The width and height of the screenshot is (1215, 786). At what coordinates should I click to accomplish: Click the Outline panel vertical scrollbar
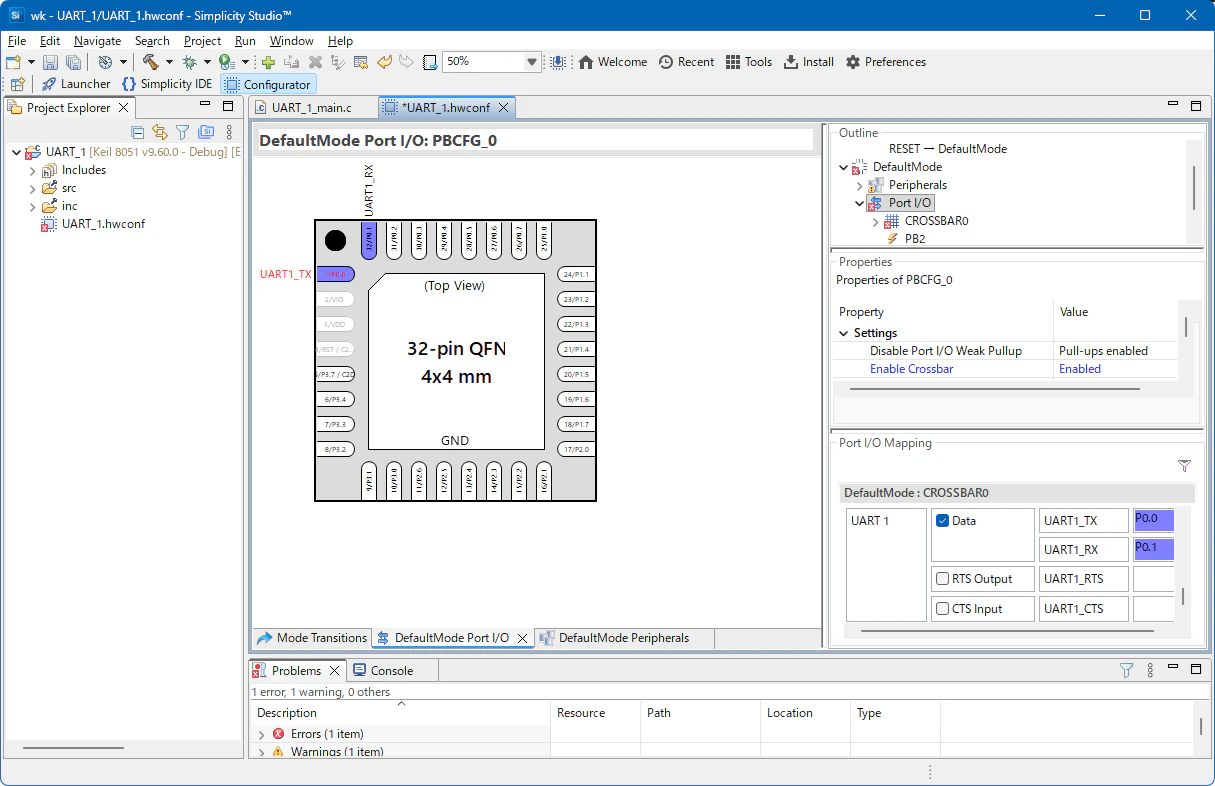[1194, 187]
